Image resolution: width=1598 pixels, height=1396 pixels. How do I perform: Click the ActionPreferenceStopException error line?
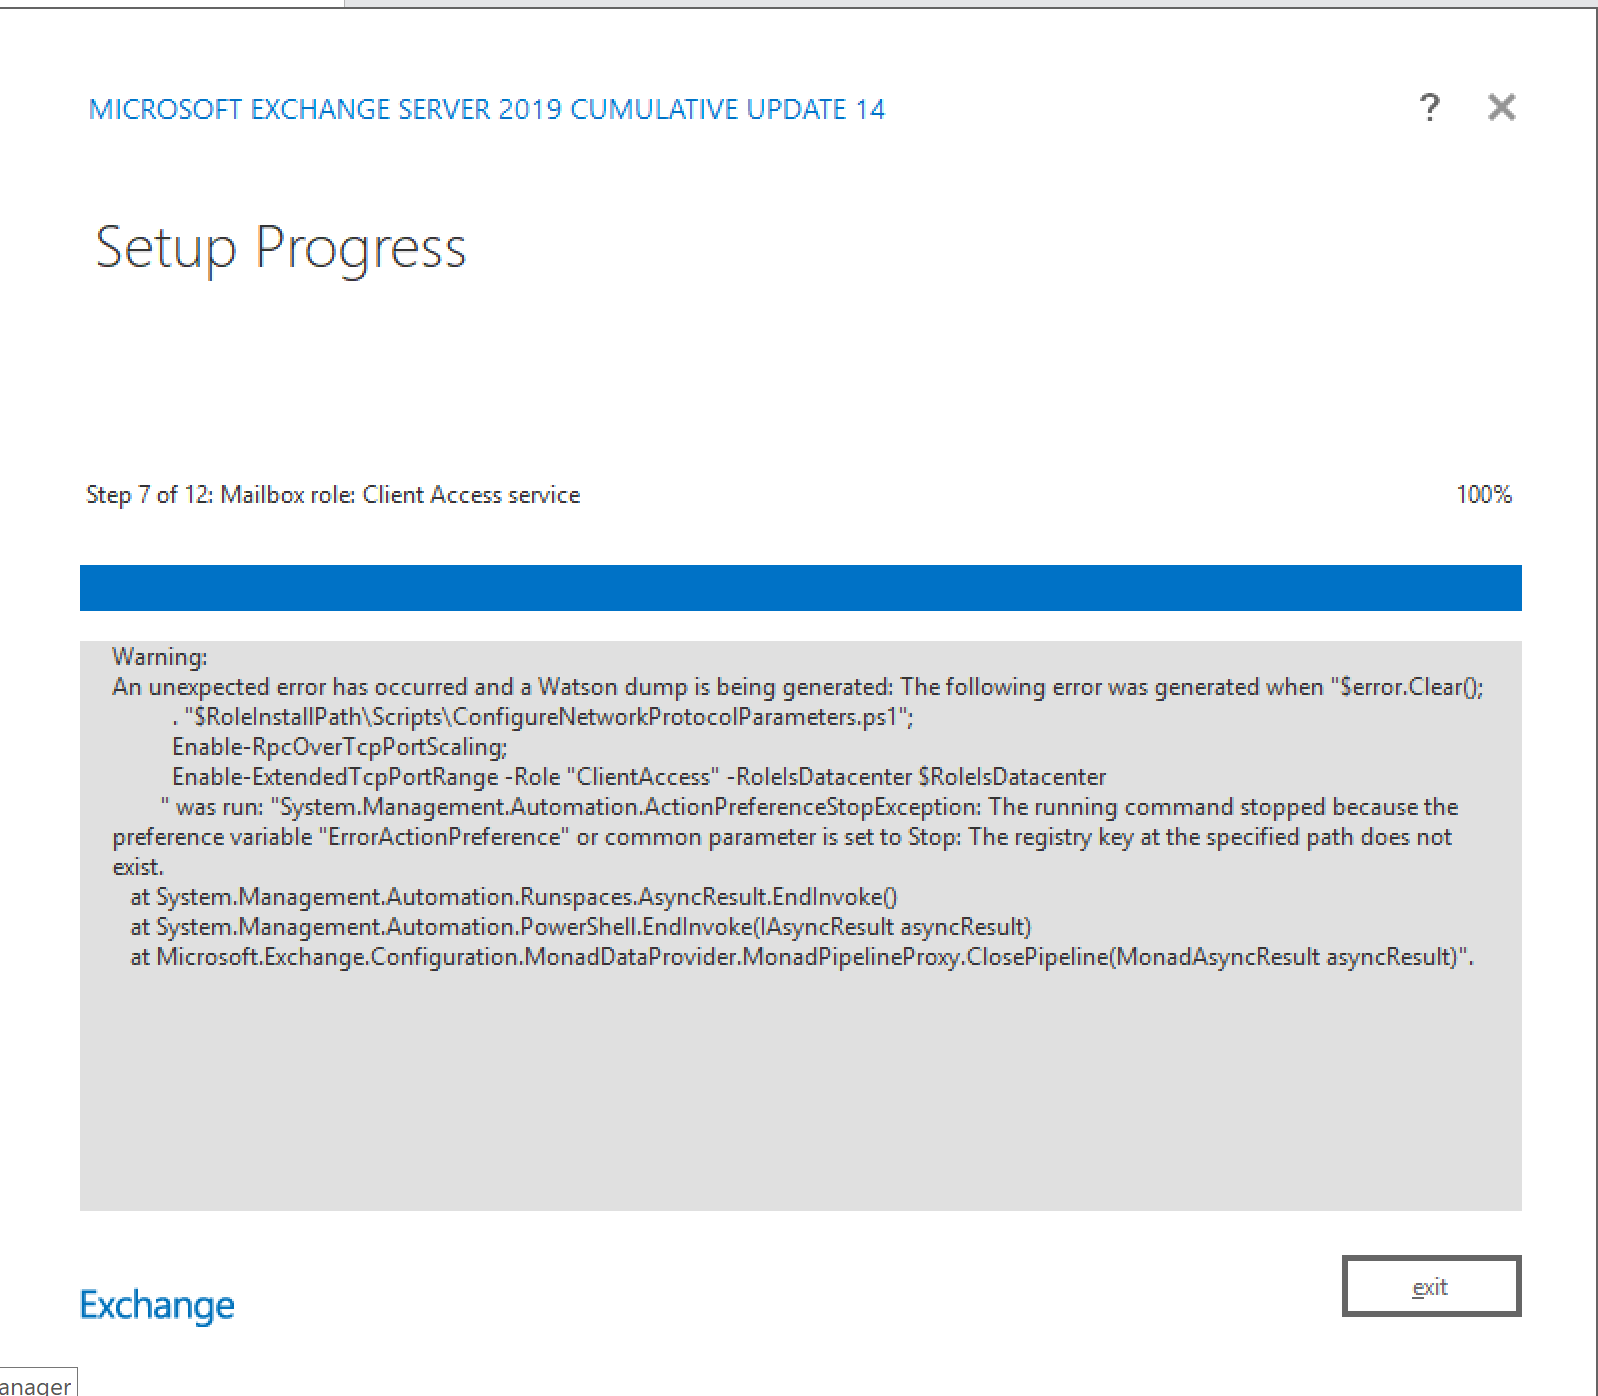pos(809,807)
